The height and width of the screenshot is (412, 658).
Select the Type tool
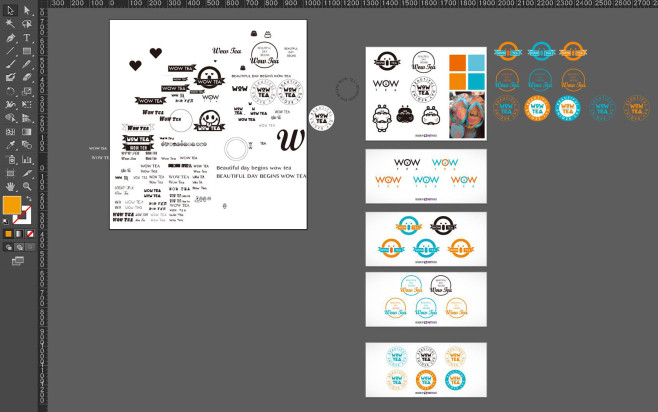point(27,37)
